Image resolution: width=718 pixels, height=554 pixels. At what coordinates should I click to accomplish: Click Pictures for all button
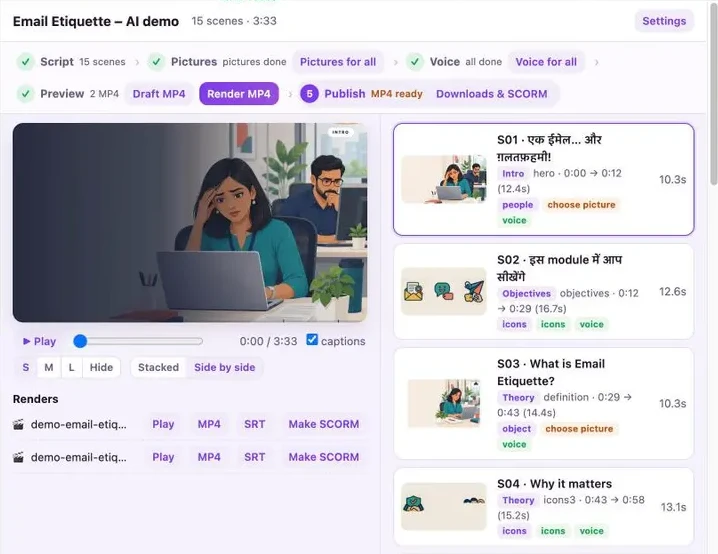click(x=338, y=62)
